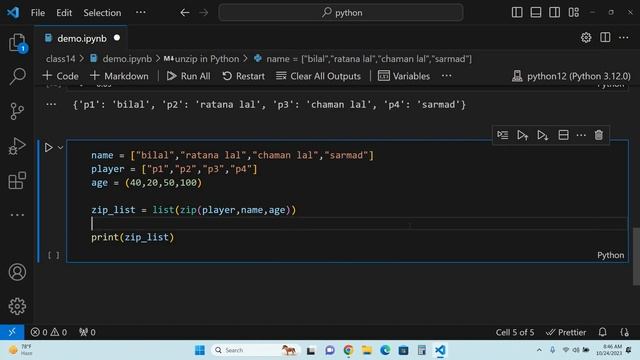Show additional views ellipsis in activity bar
Image resolution: width=640 pixels, height=360 pixels.
click(x=17, y=215)
